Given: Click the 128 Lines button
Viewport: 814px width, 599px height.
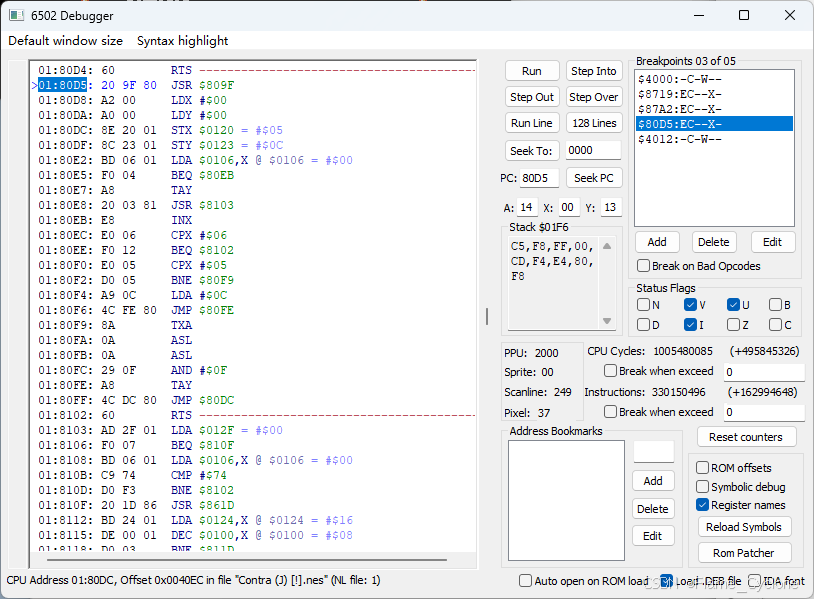Looking at the screenshot, I should [x=593, y=123].
